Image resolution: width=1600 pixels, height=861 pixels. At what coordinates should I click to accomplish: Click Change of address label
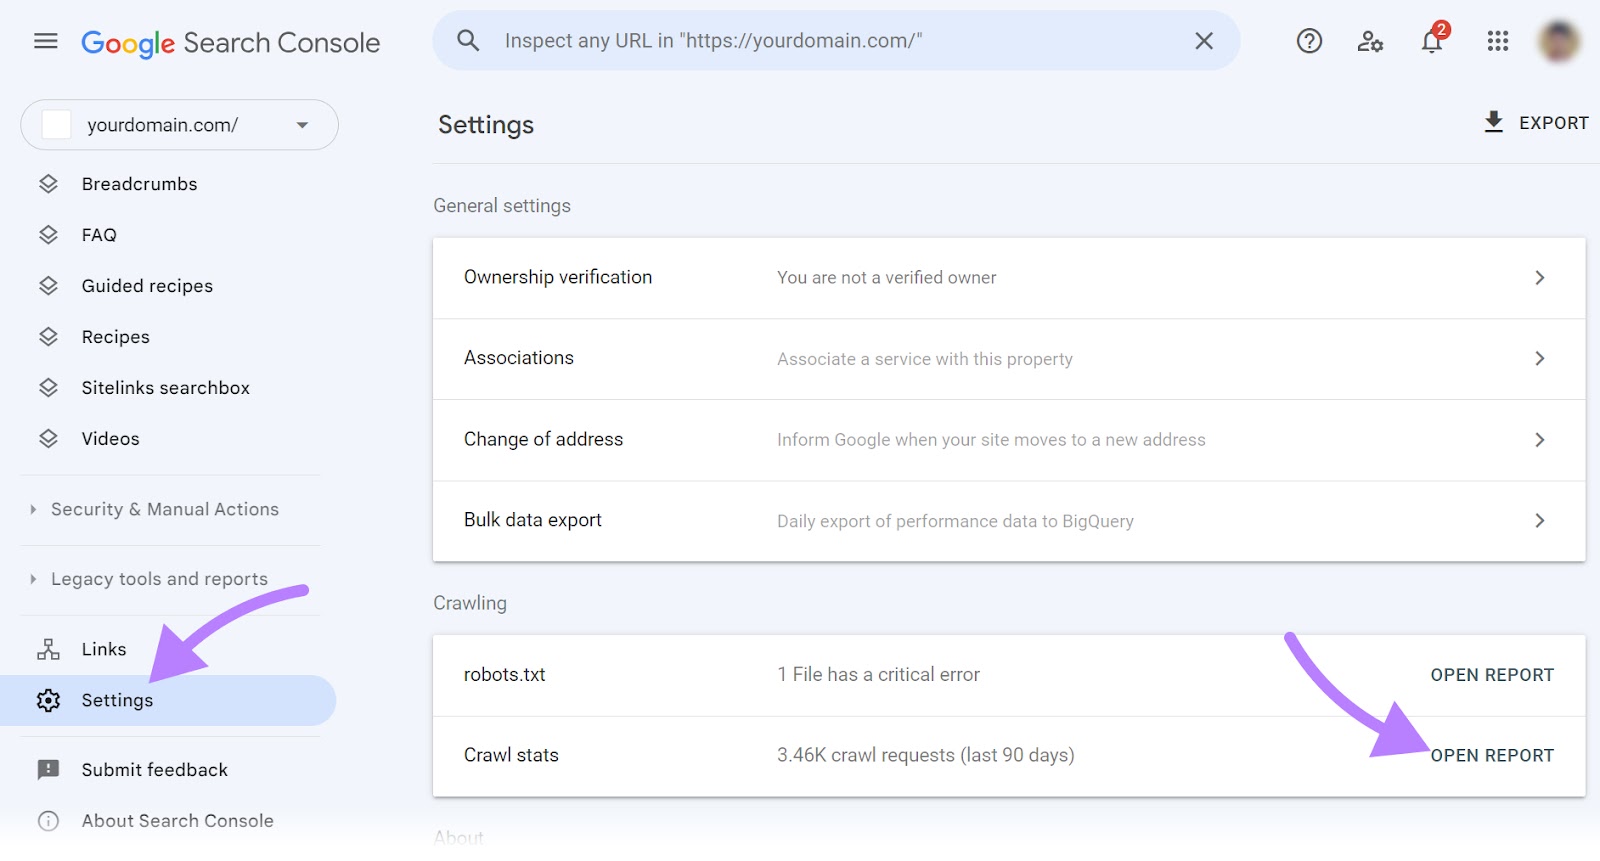click(x=543, y=440)
